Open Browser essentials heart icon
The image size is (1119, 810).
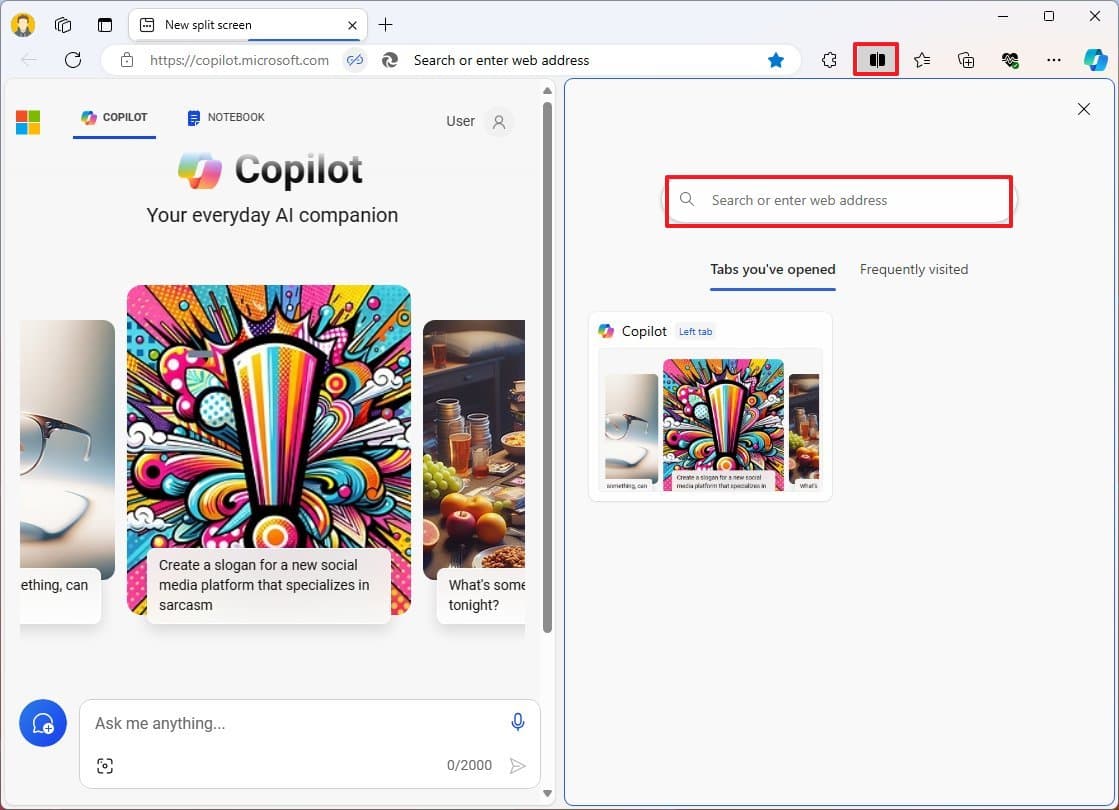point(1010,59)
